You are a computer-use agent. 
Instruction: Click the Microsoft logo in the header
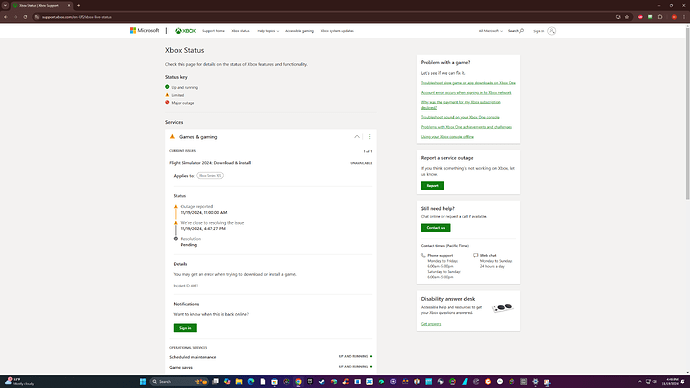tap(144, 31)
